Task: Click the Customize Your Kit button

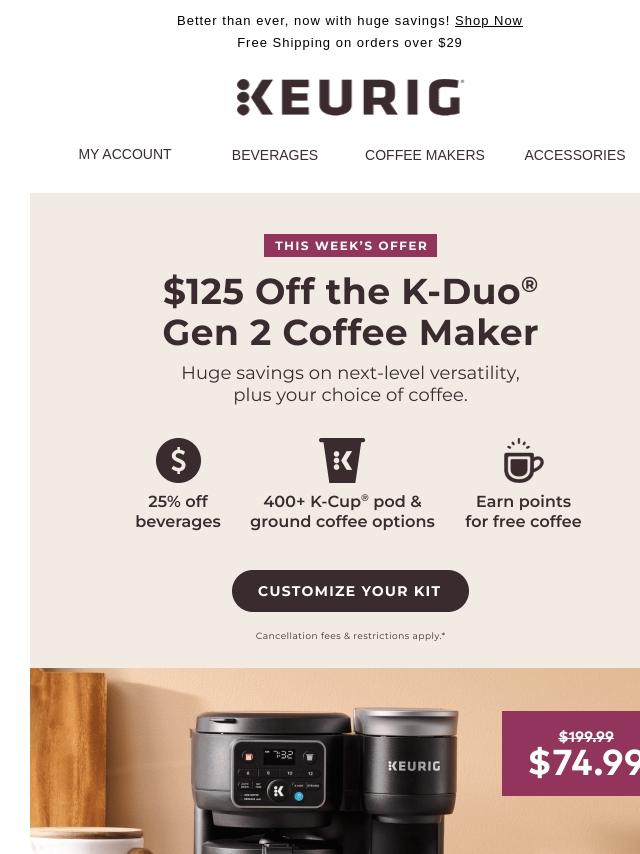Action: (x=350, y=591)
